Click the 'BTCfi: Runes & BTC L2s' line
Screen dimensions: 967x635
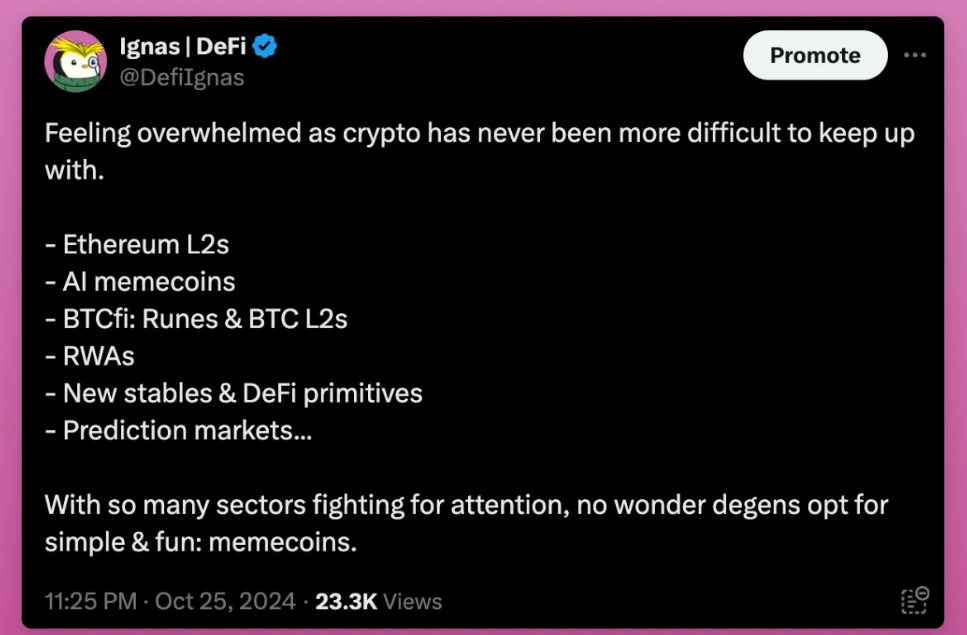196,319
